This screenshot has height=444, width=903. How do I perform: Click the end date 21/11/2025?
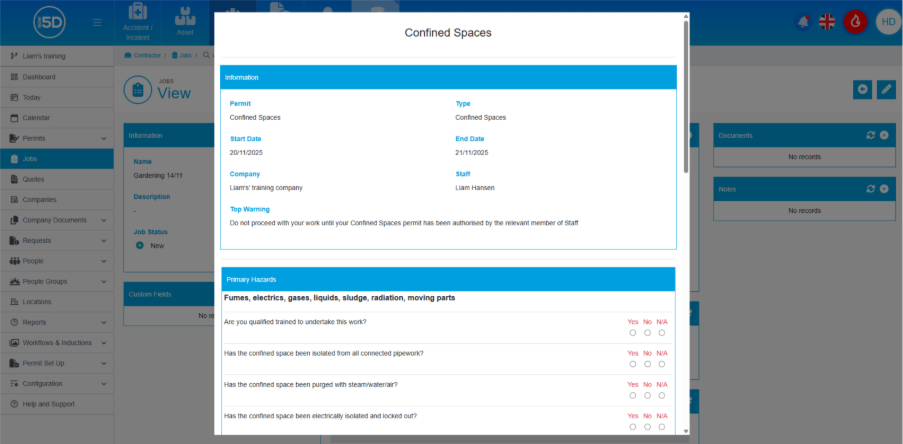[472, 153]
